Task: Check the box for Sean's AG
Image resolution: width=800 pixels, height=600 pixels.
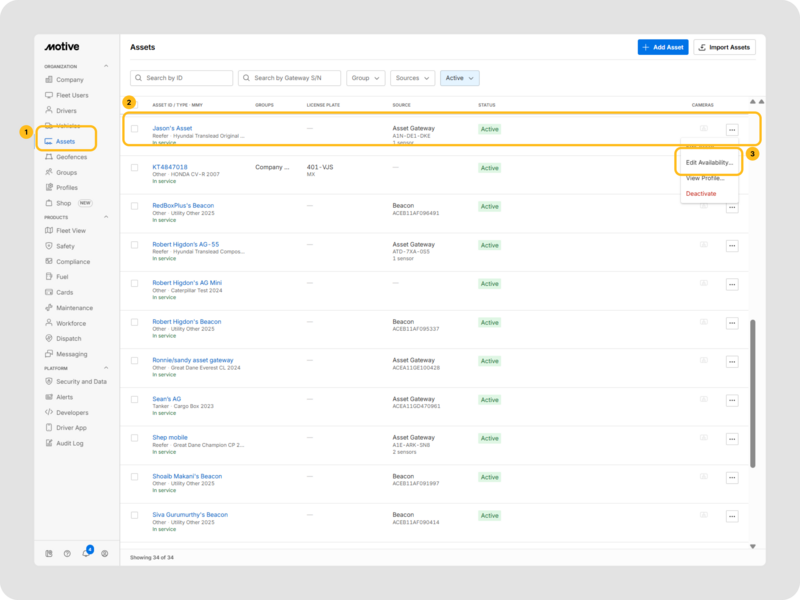Action: [x=135, y=400]
